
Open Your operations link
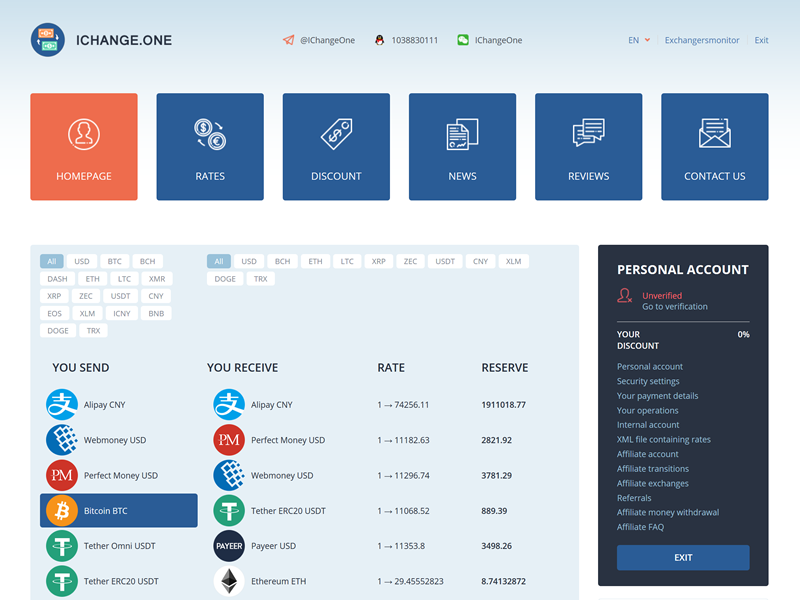click(x=647, y=410)
